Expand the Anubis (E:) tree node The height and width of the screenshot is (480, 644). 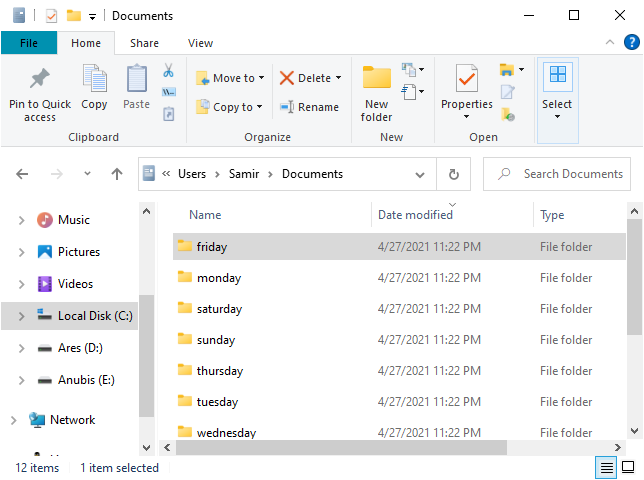point(21,380)
